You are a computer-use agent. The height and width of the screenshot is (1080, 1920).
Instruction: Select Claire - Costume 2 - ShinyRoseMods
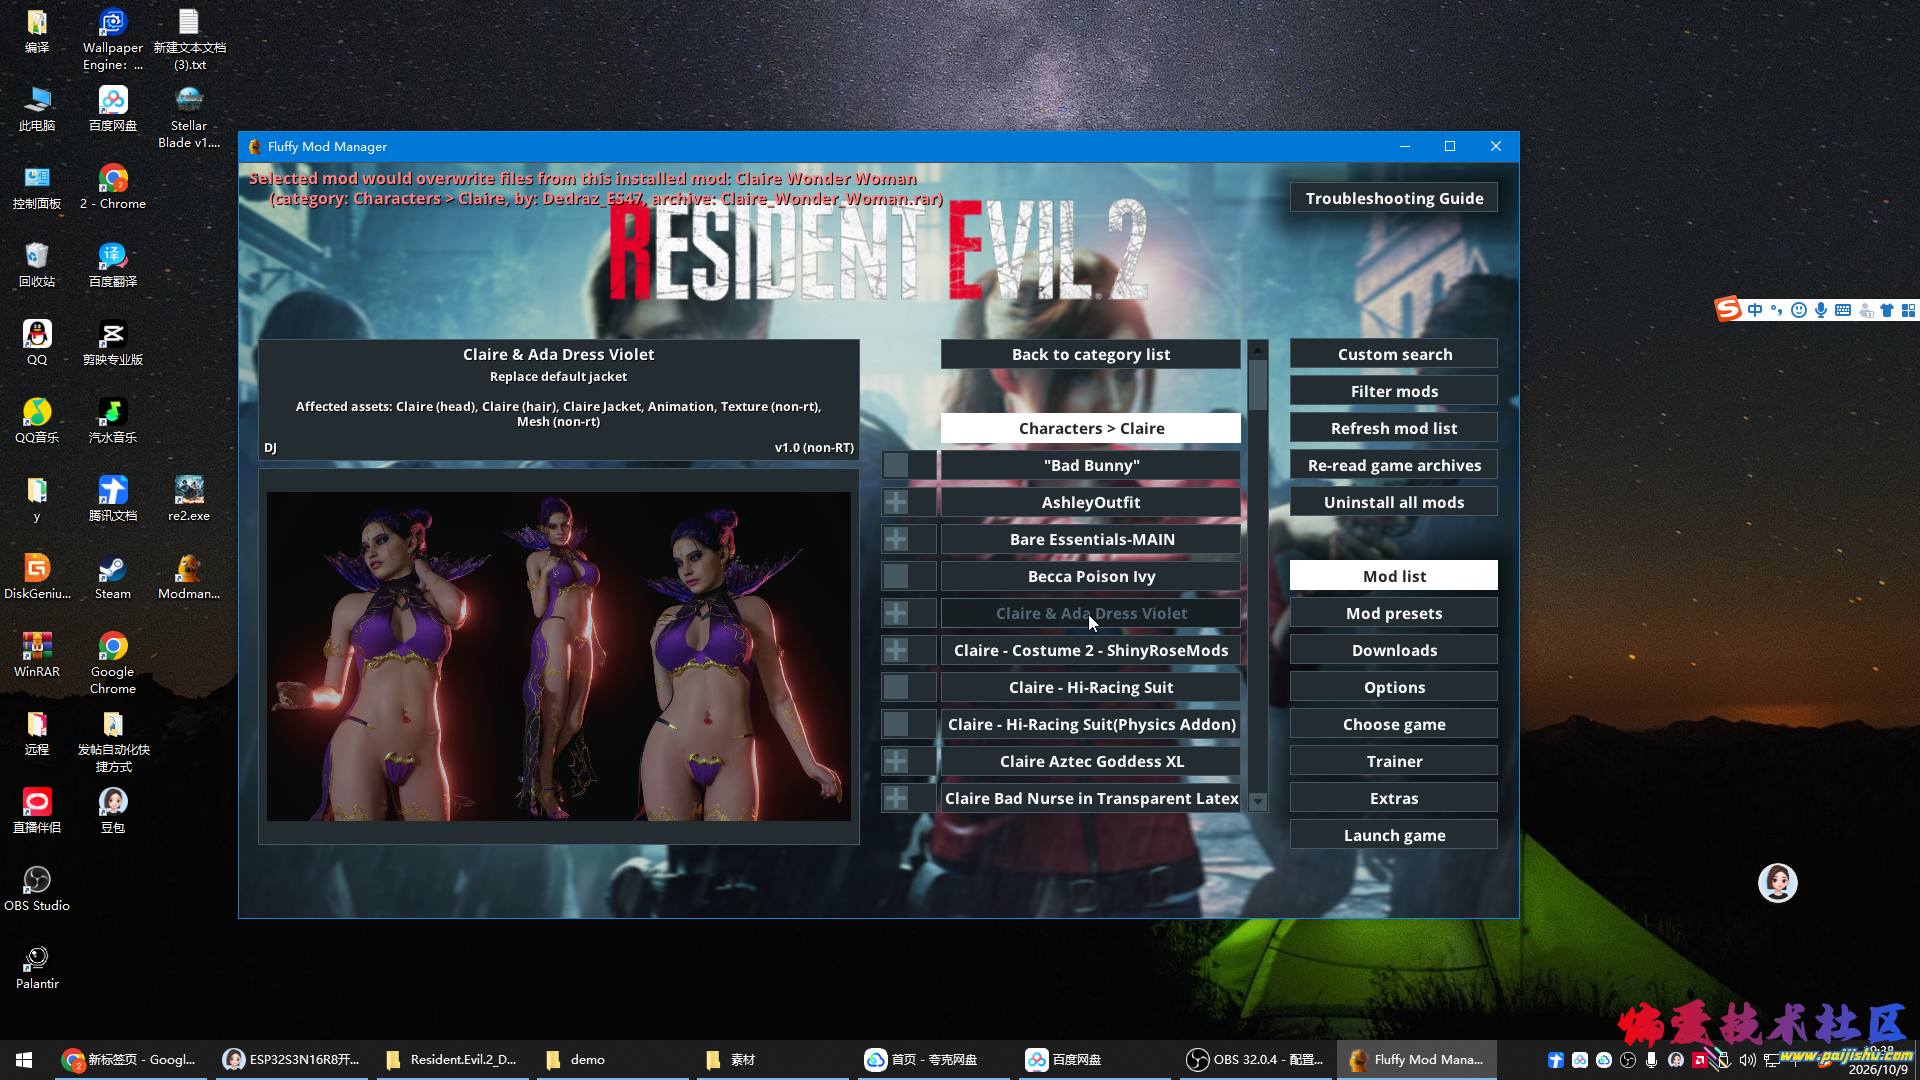(1091, 650)
